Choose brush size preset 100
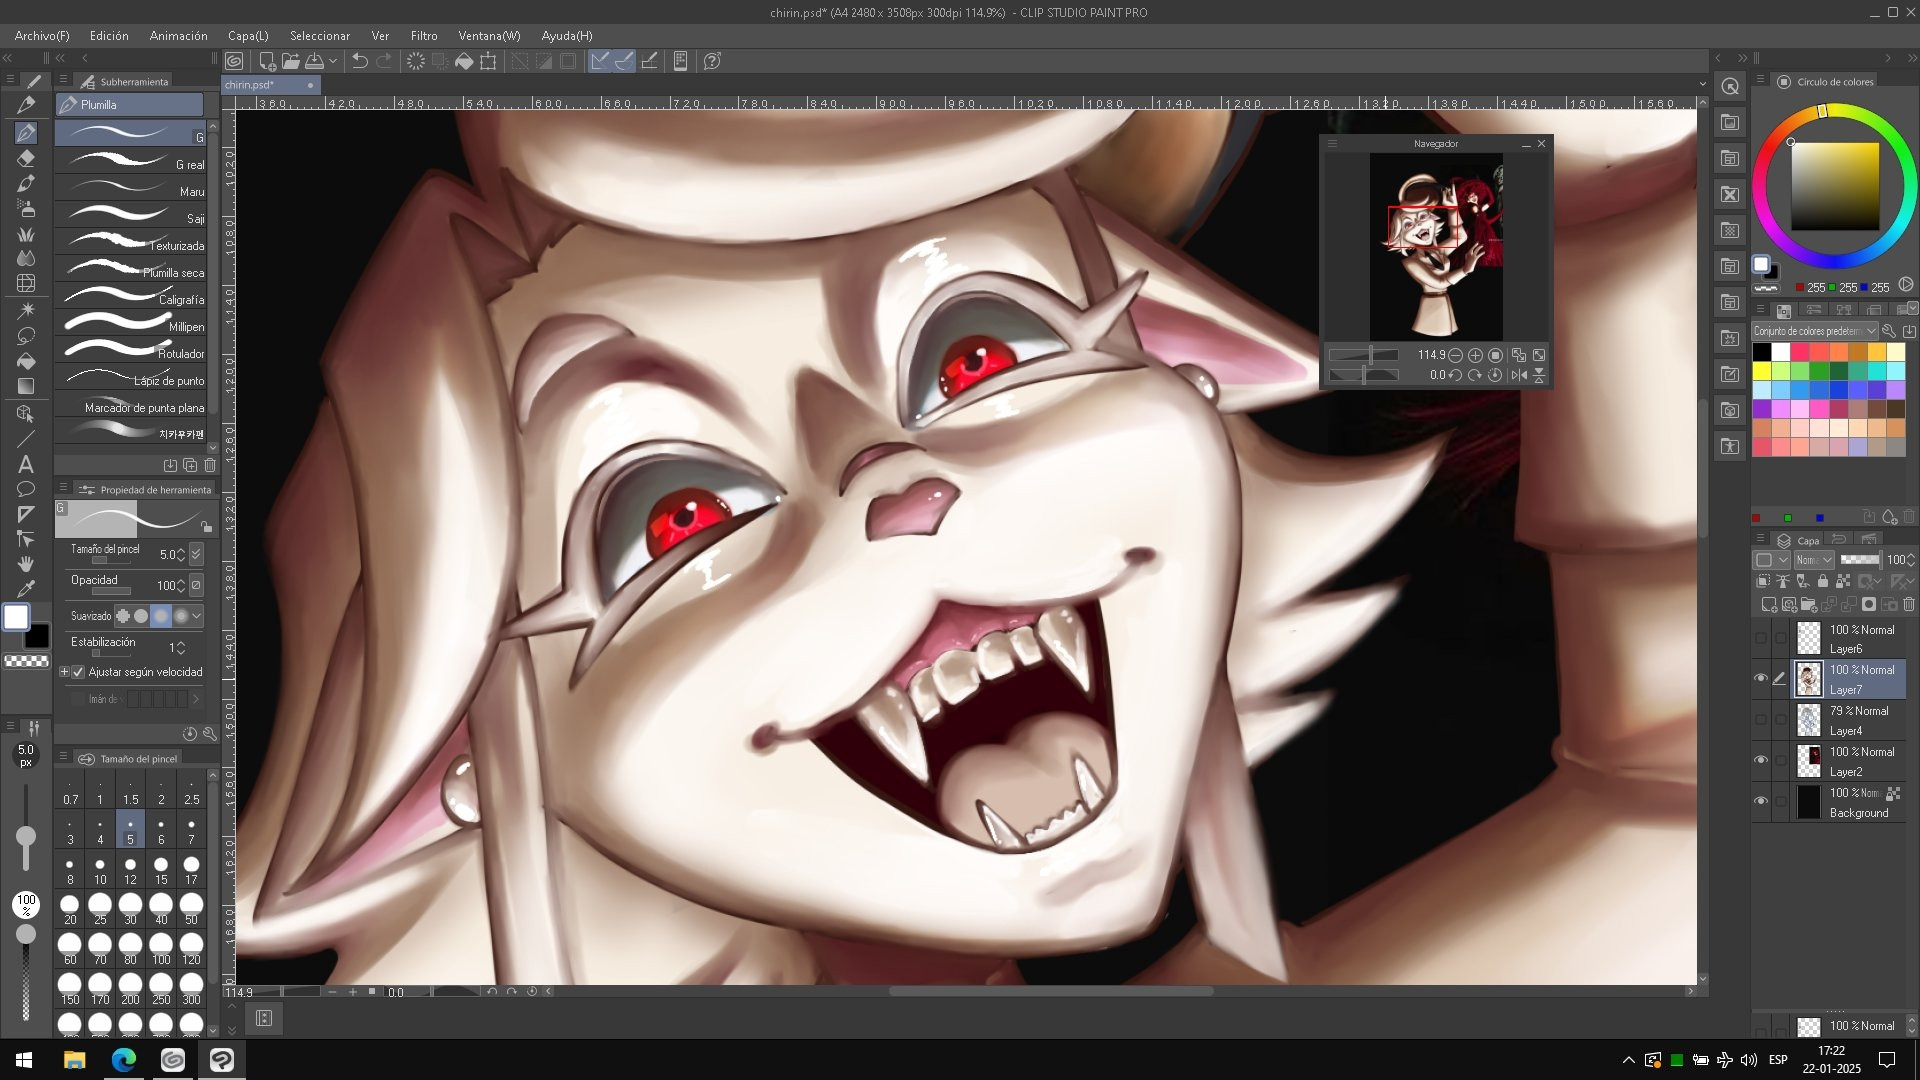 (161, 950)
